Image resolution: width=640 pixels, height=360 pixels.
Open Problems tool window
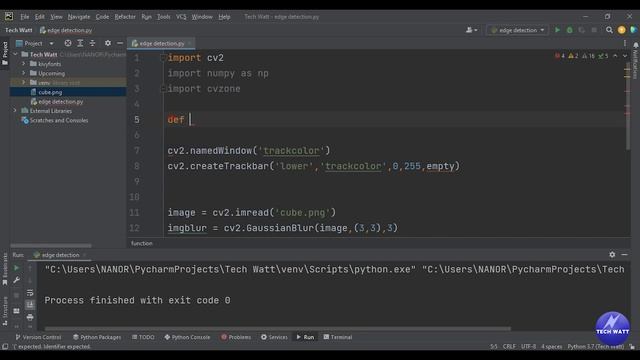pos(236,337)
